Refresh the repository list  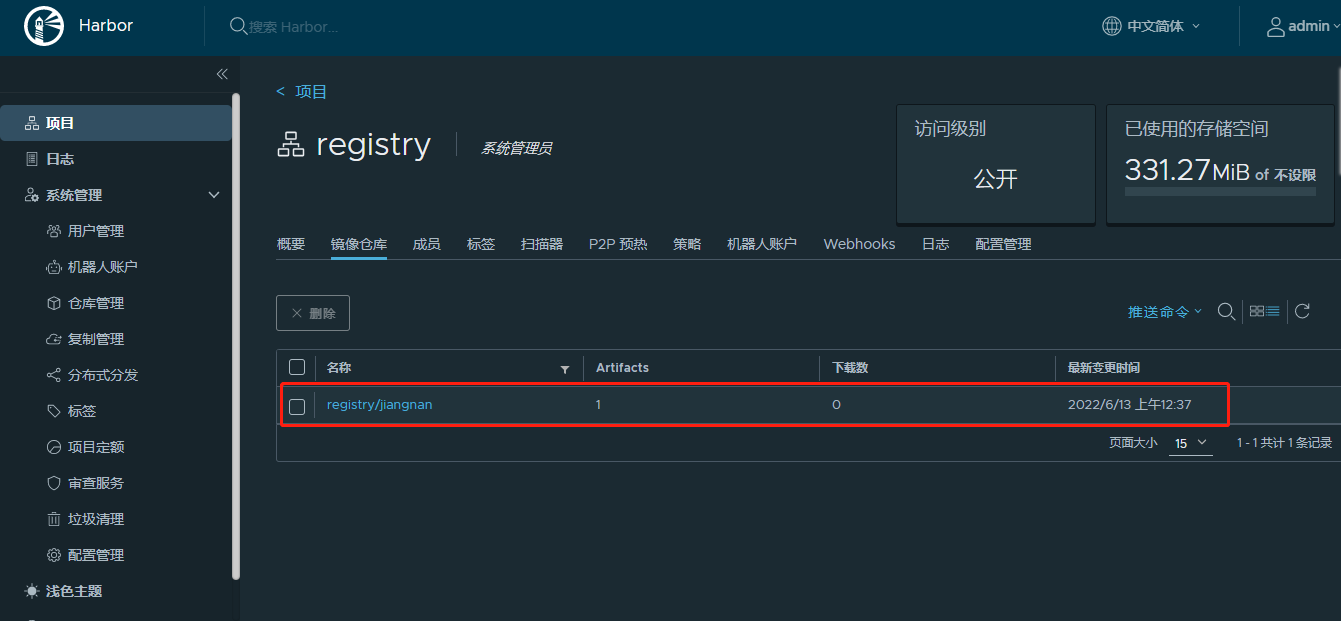pyautogui.click(x=1302, y=312)
